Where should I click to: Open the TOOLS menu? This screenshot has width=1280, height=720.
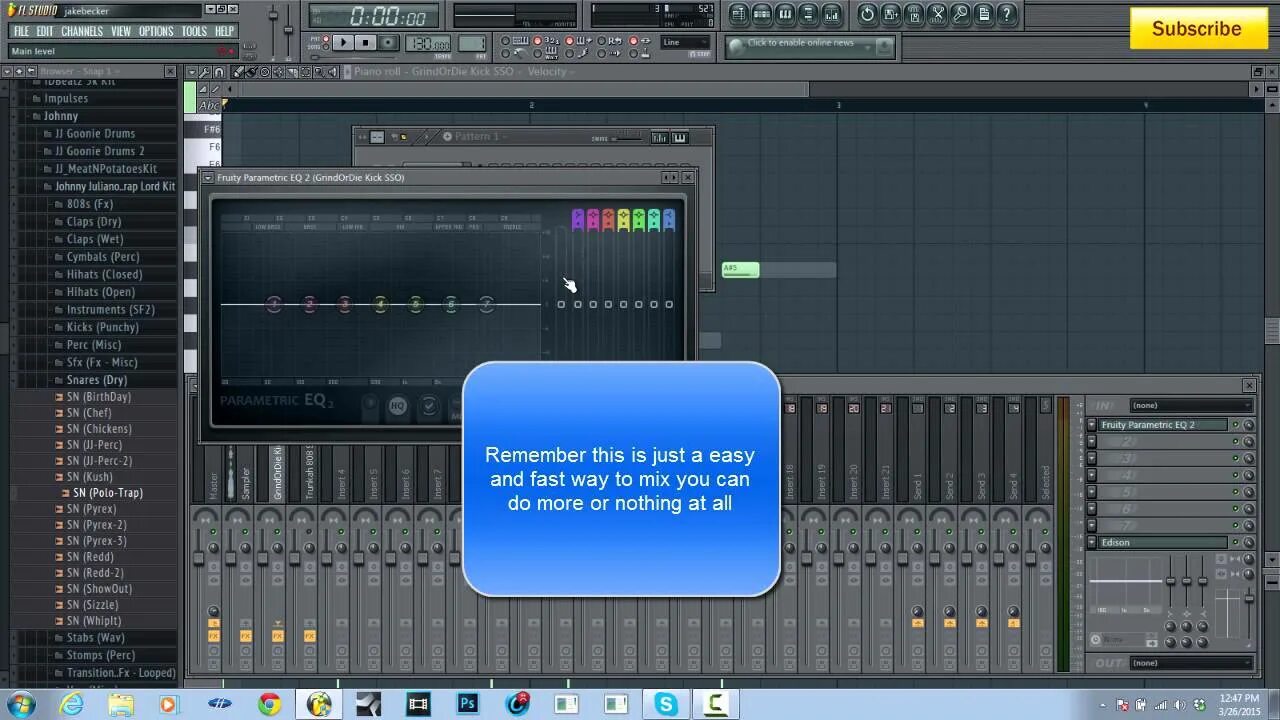tap(194, 31)
